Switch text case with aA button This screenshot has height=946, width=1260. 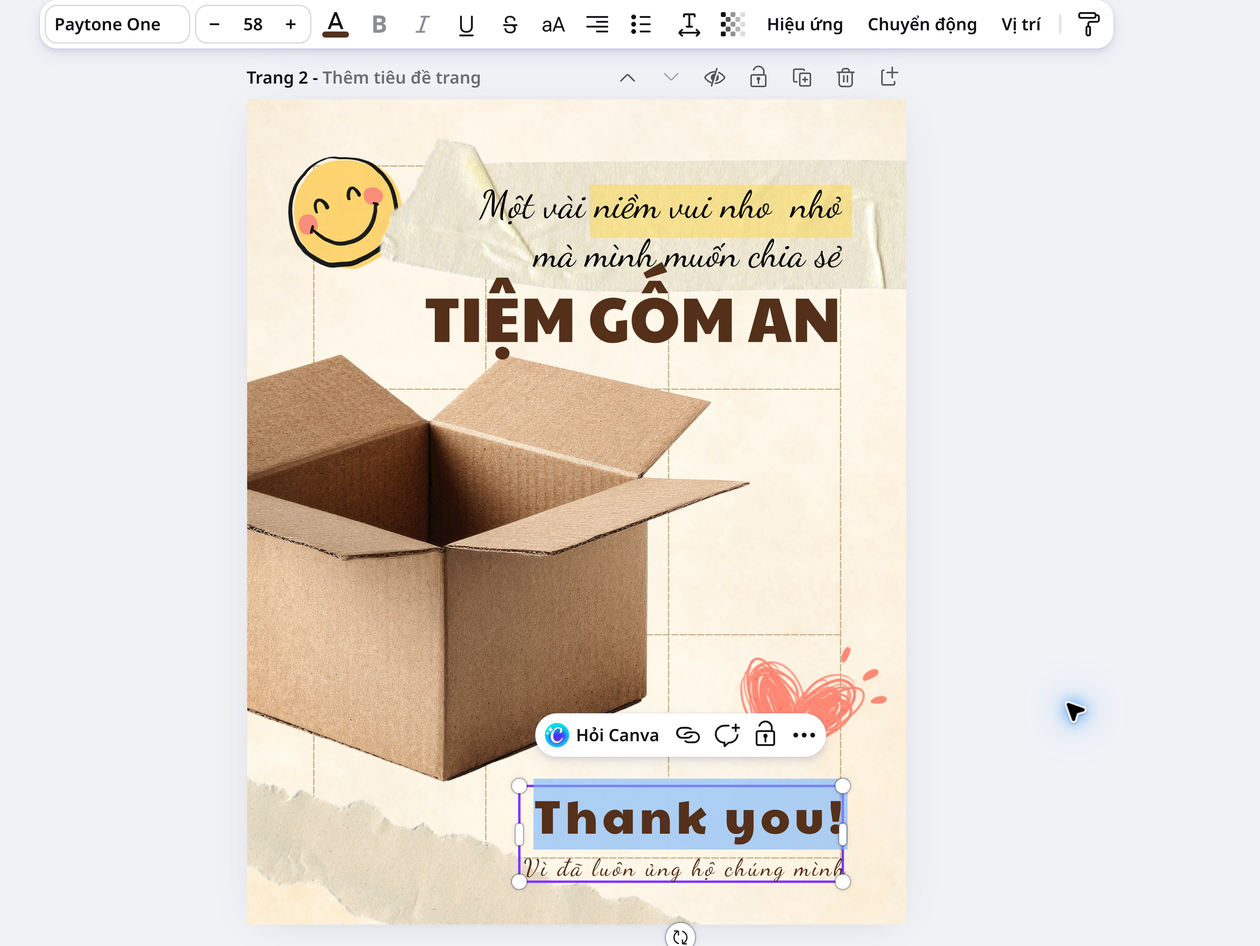point(553,24)
